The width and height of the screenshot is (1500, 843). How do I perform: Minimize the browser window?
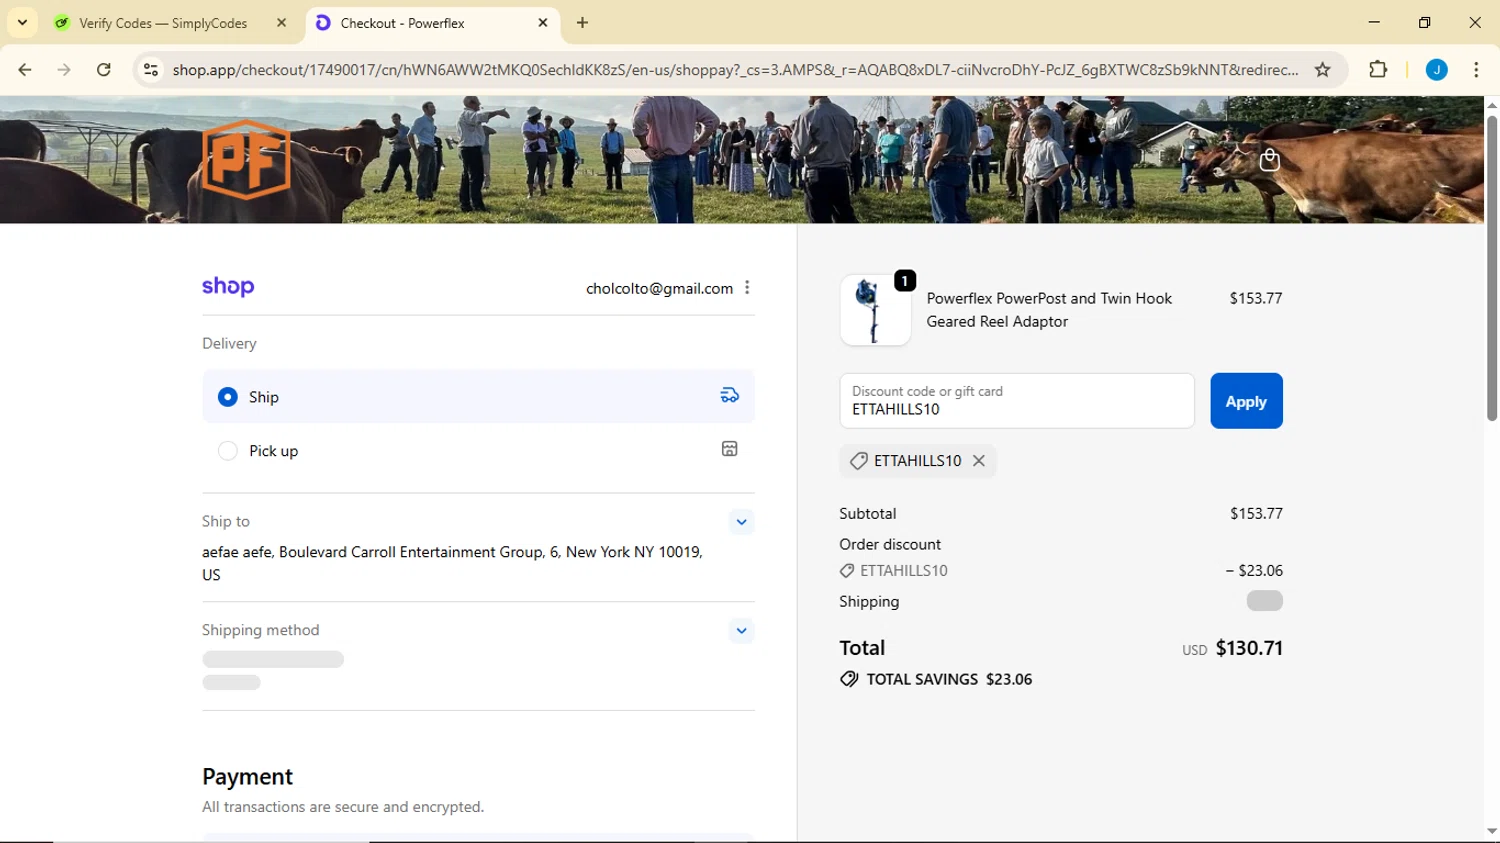tap(1374, 23)
